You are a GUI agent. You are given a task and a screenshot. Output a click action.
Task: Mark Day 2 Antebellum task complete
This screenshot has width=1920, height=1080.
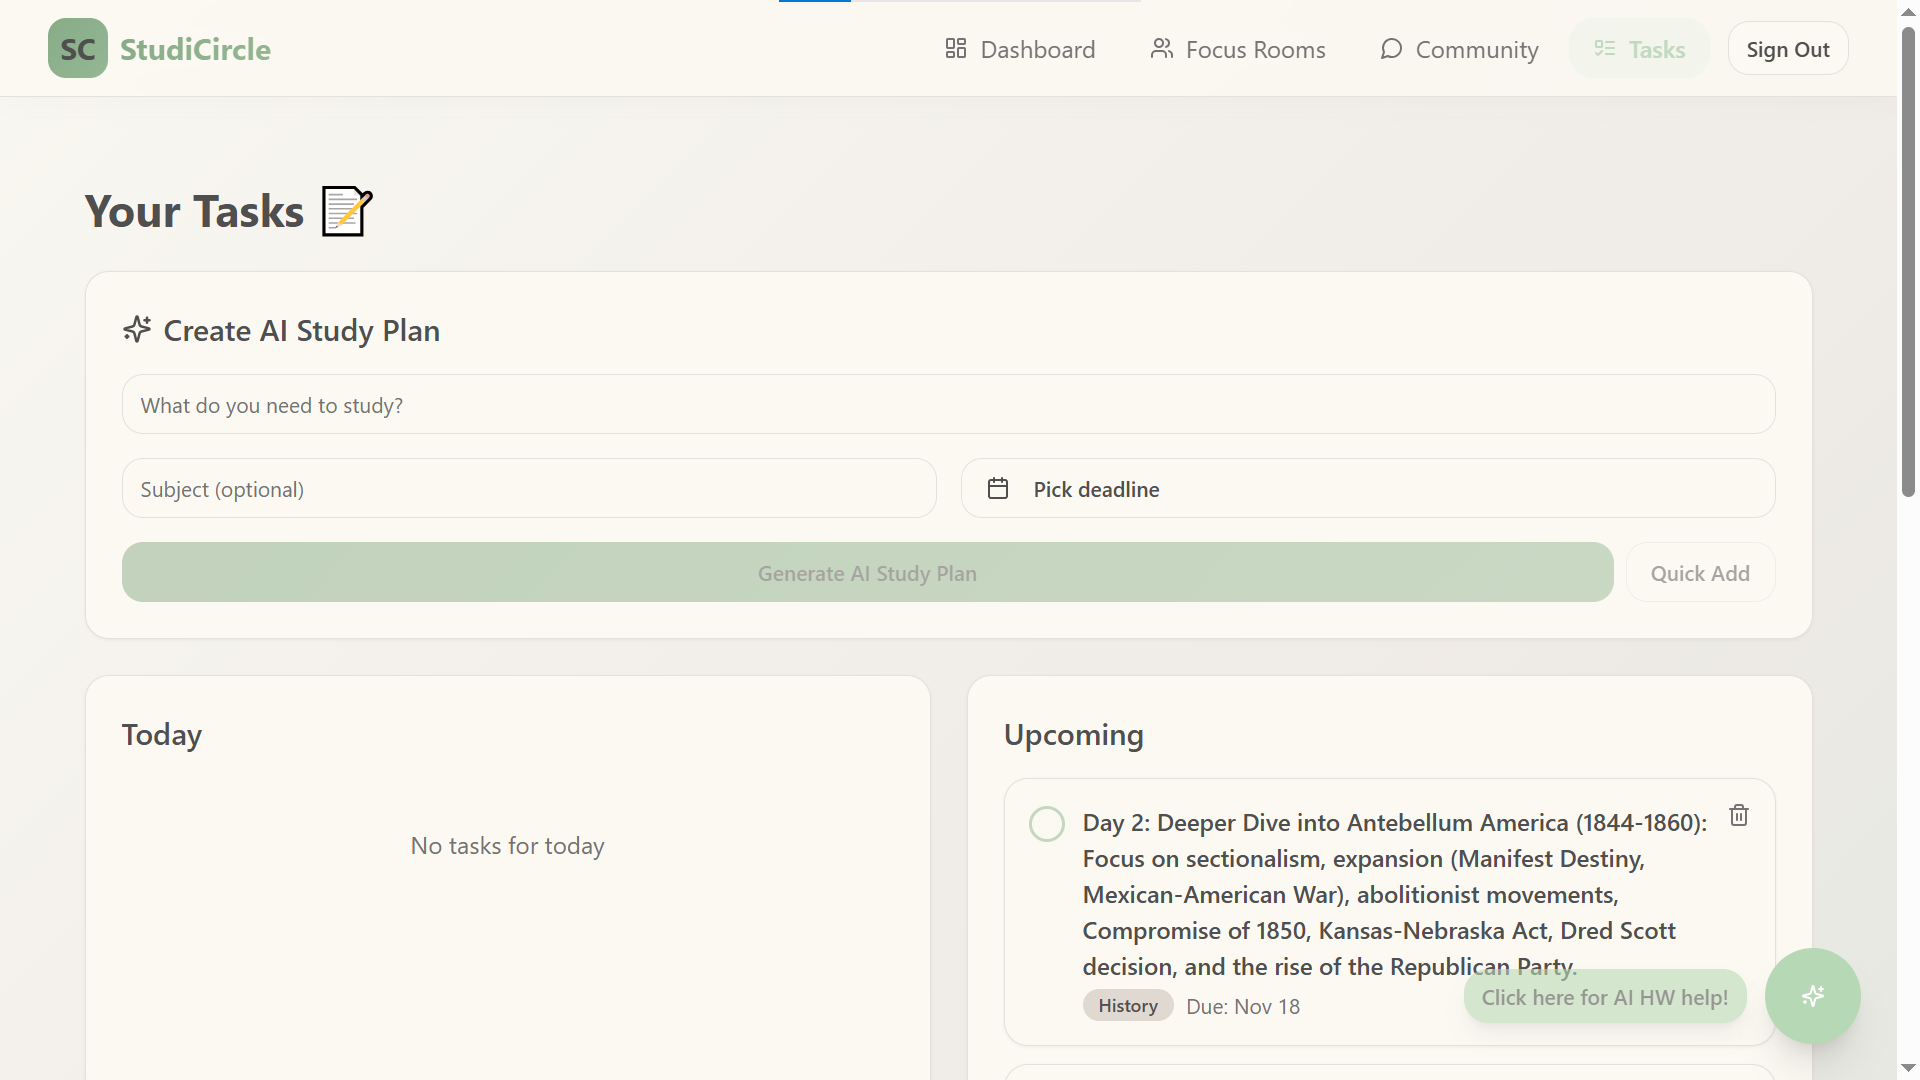[x=1046, y=824]
